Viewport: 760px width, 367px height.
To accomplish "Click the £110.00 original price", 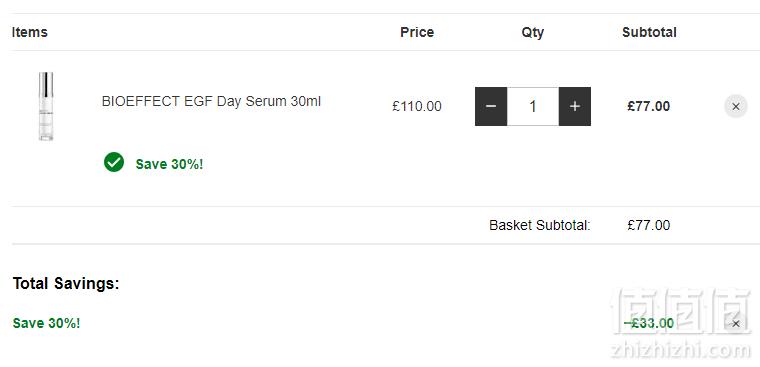I will point(417,106).
